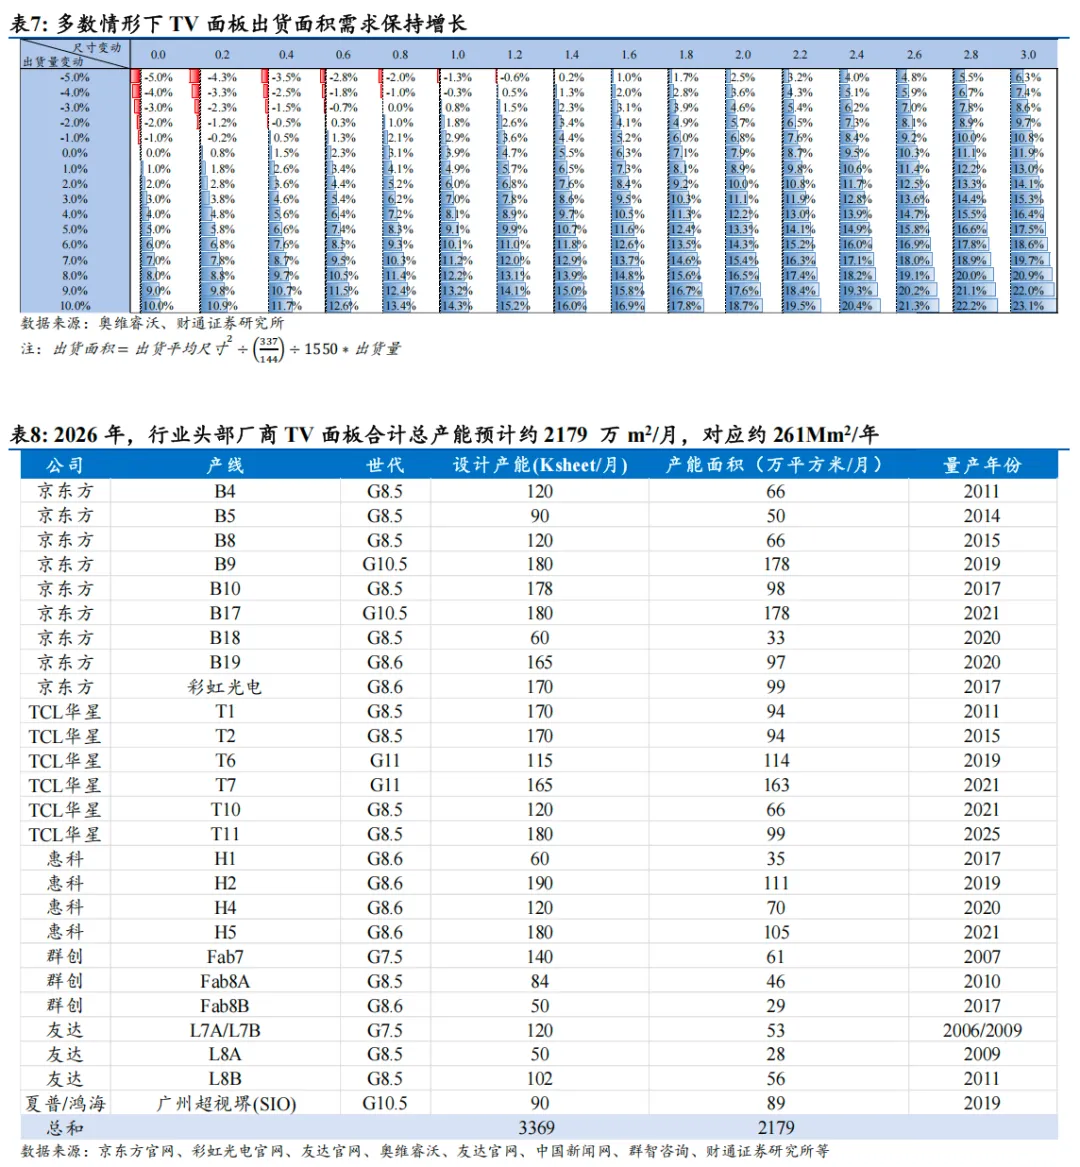Select the 量产年份 column header
This screenshot has width=1080, height=1167.
click(982, 465)
